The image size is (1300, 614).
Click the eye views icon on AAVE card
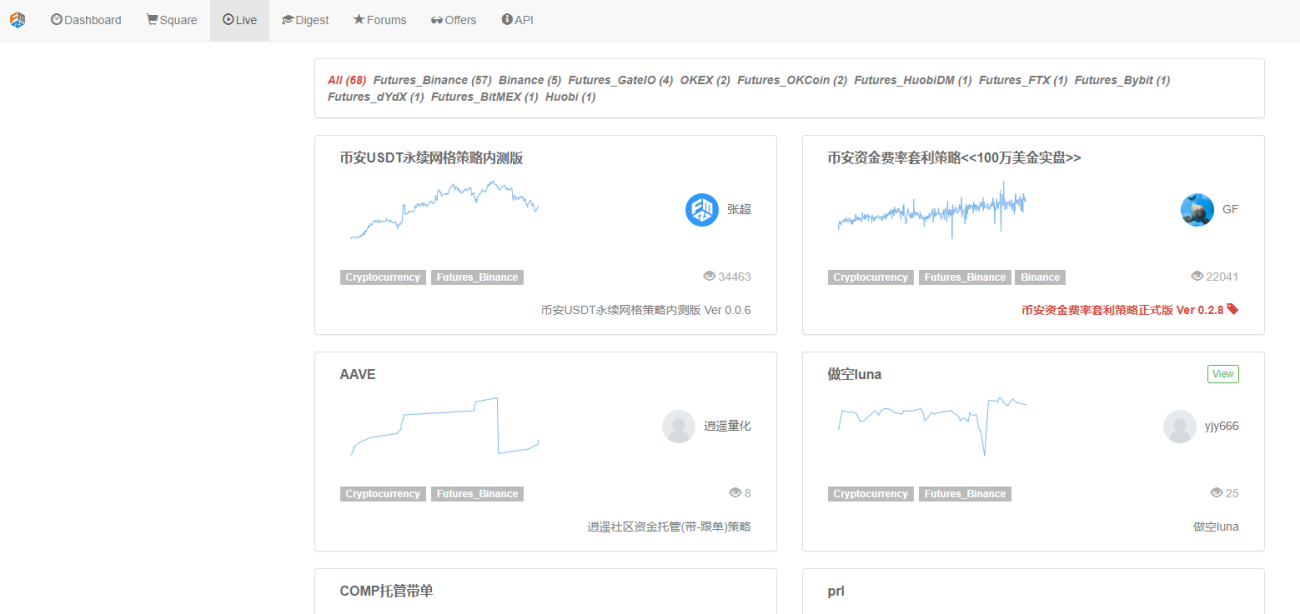[735, 493]
